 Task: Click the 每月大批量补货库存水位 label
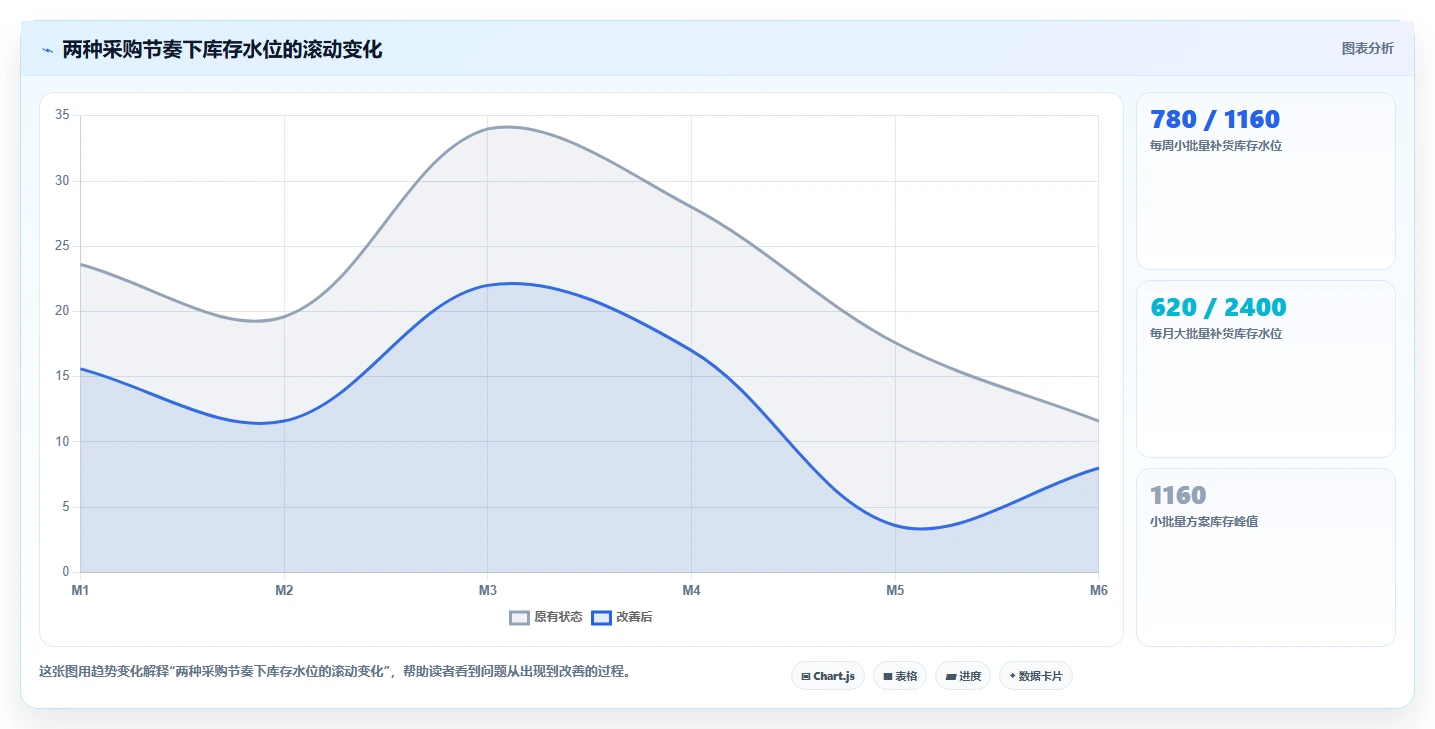(x=1216, y=334)
